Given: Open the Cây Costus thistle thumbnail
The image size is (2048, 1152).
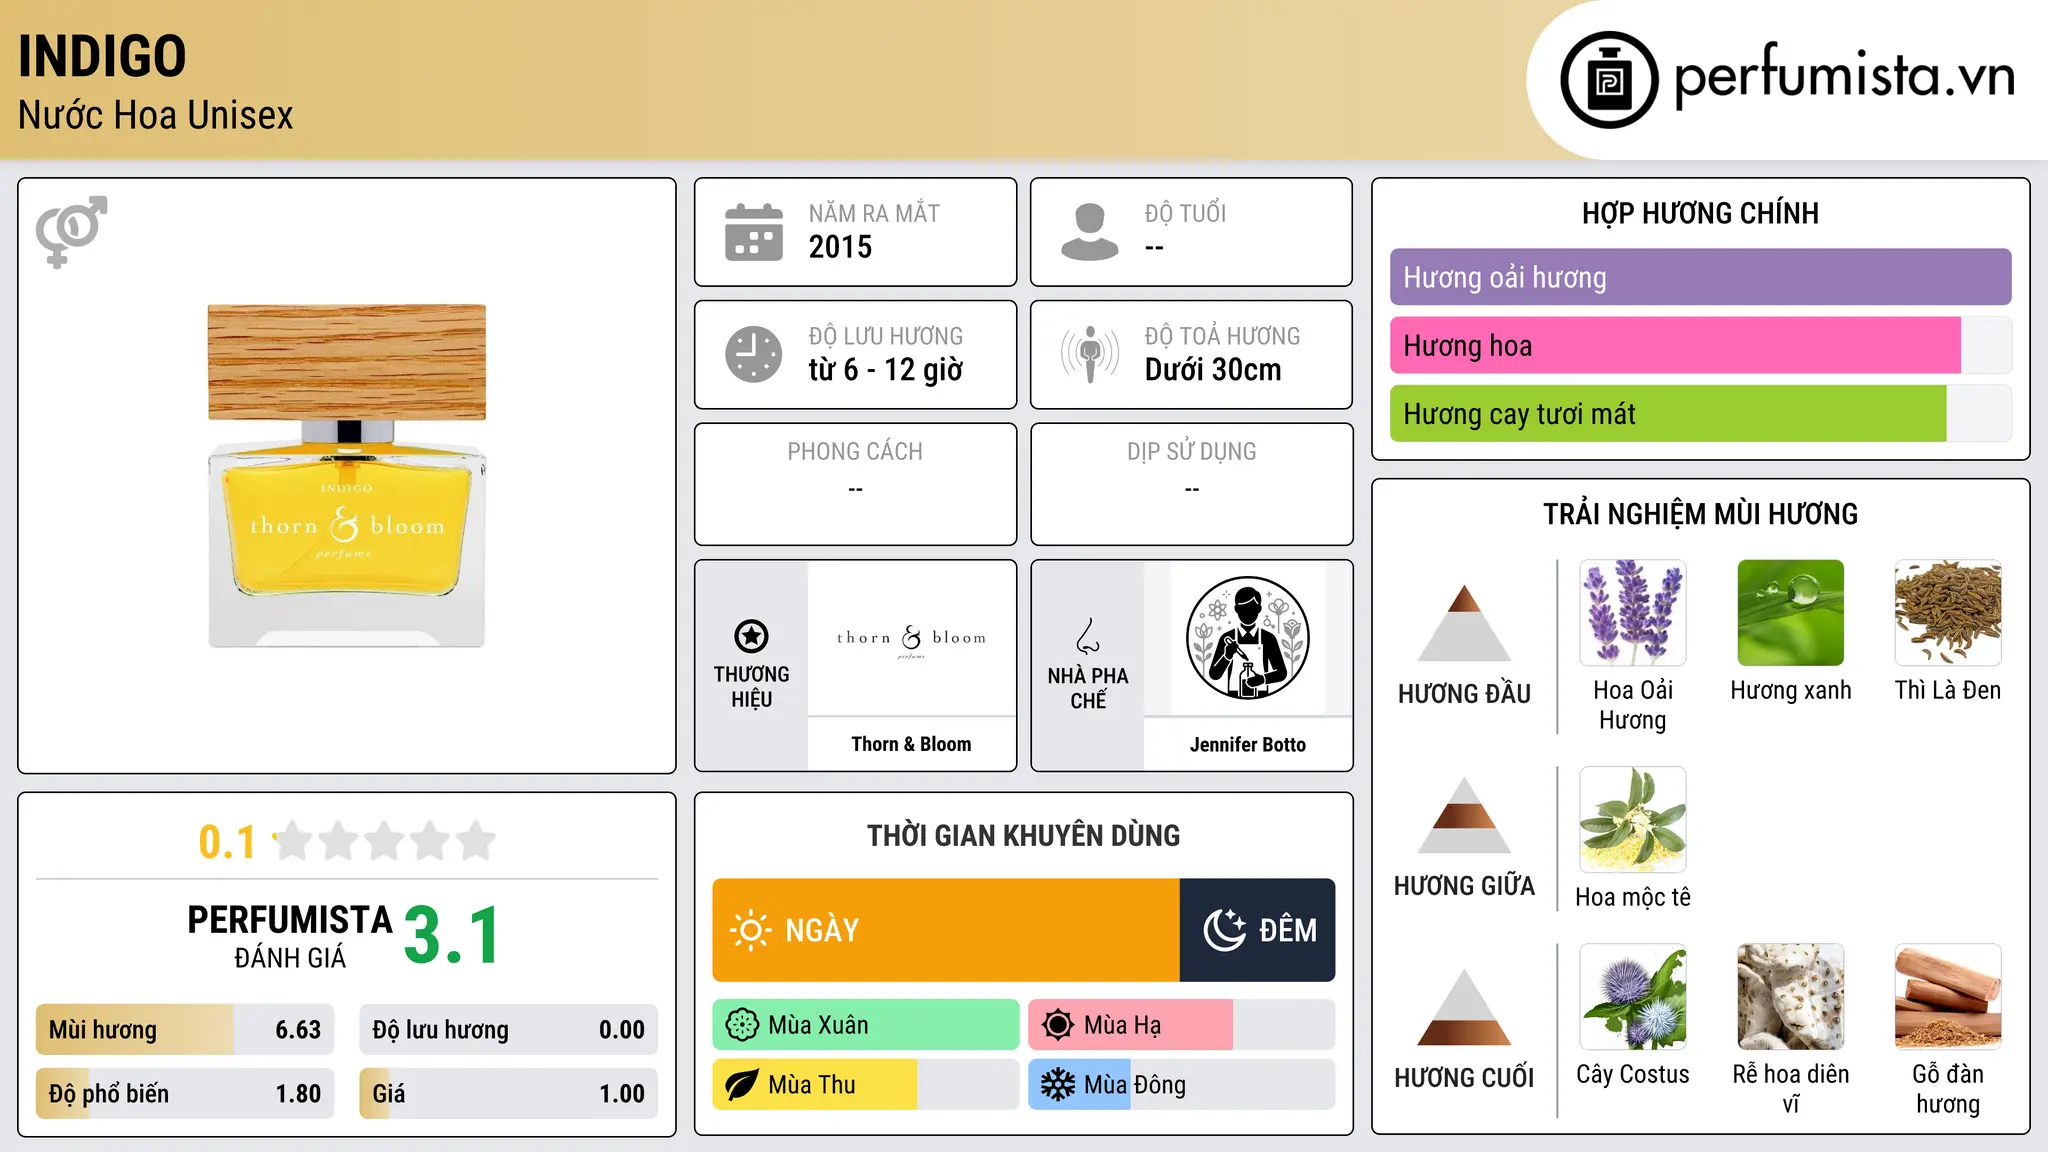Looking at the screenshot, I should 1633,997.
